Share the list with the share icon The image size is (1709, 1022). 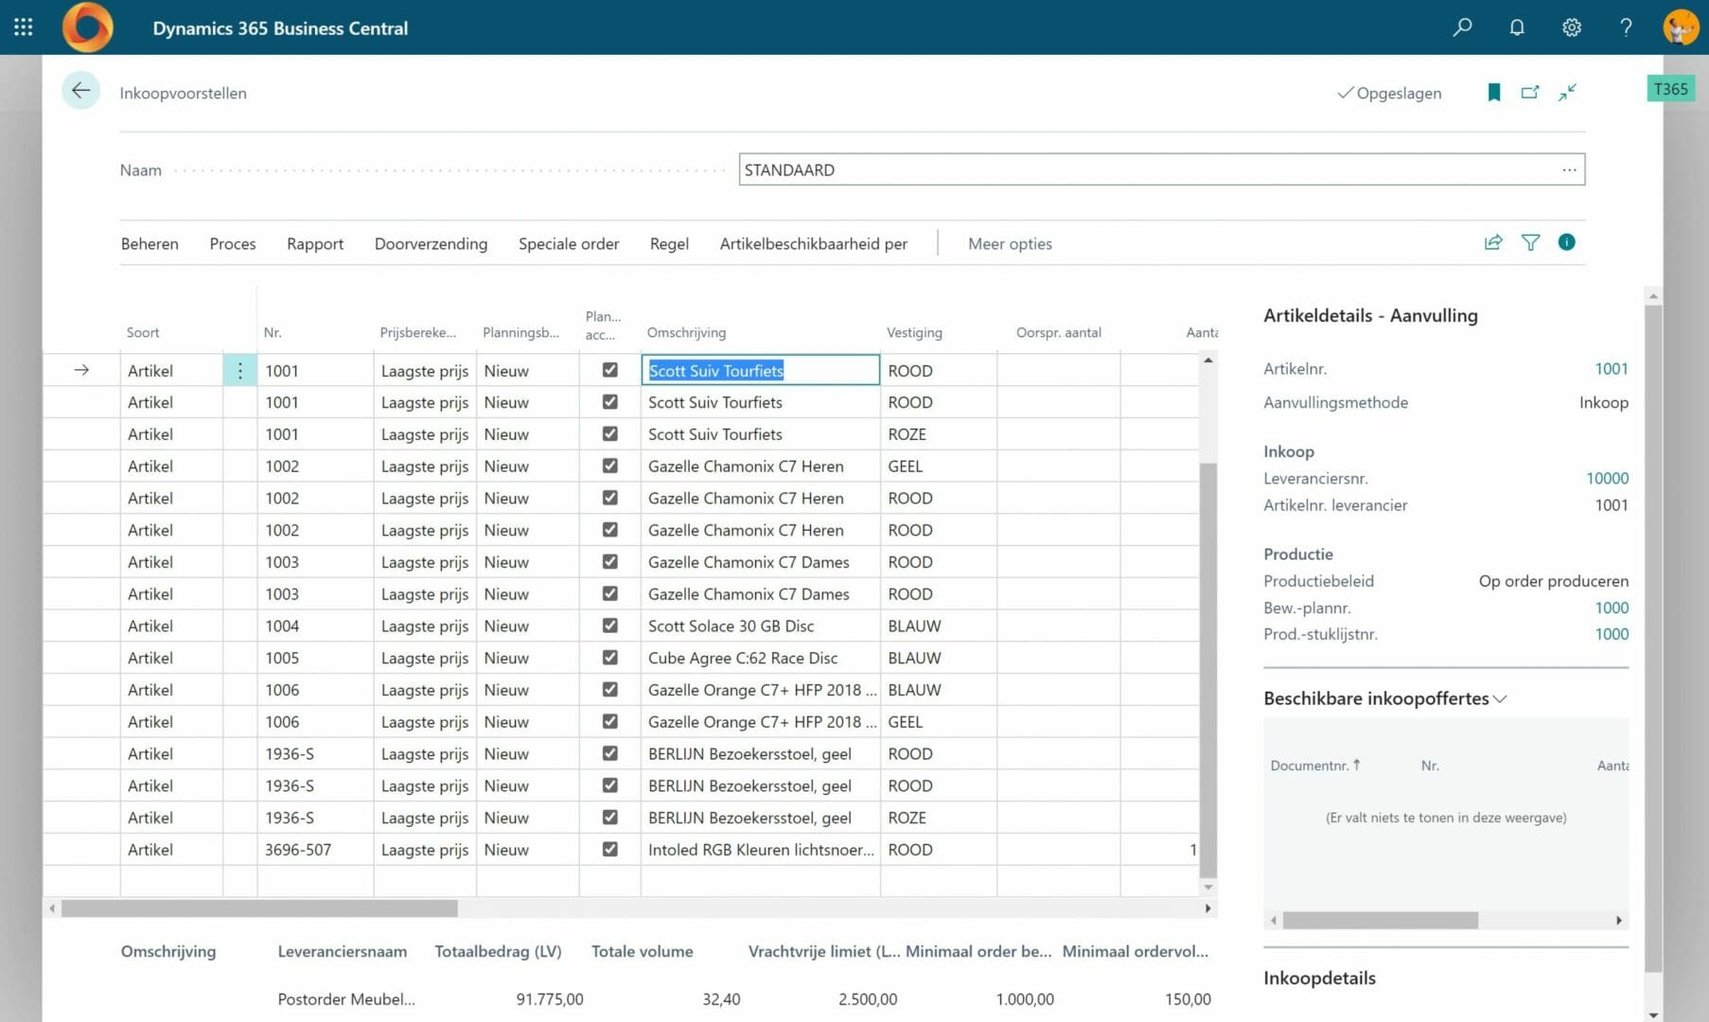(x=1493, y=242)
